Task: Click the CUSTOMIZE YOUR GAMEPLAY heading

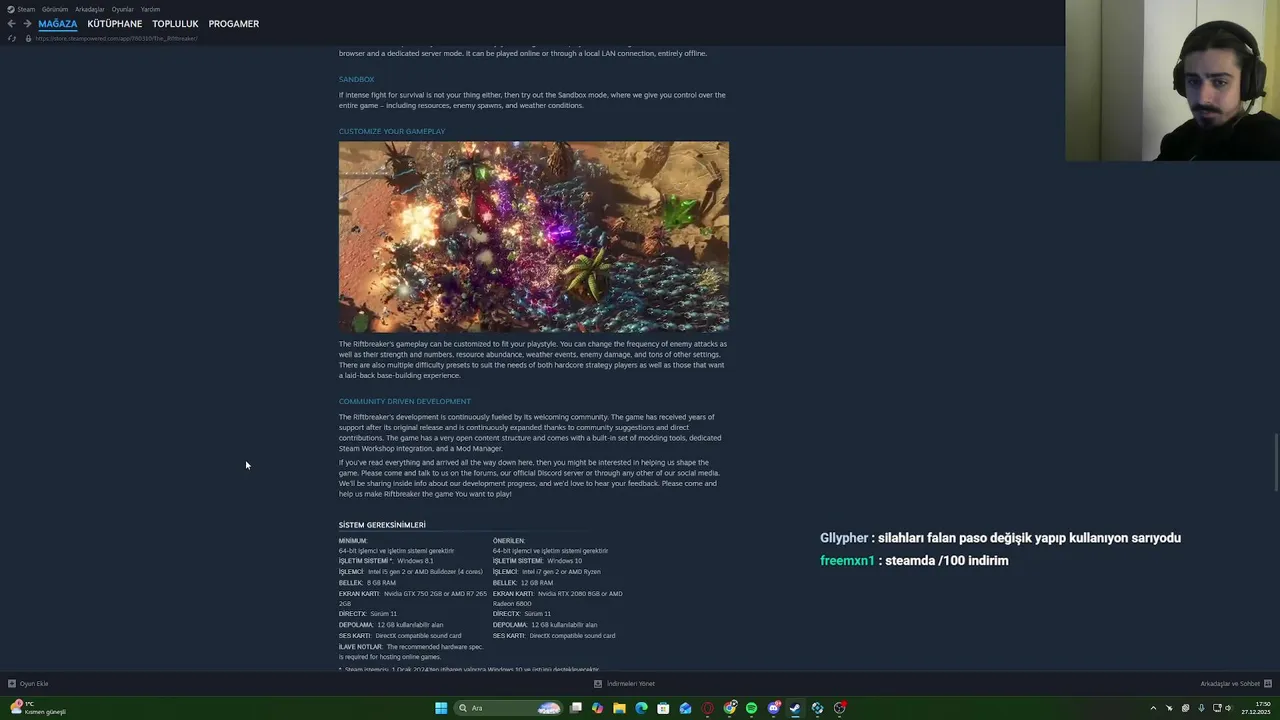Action: tap(392, 131)
